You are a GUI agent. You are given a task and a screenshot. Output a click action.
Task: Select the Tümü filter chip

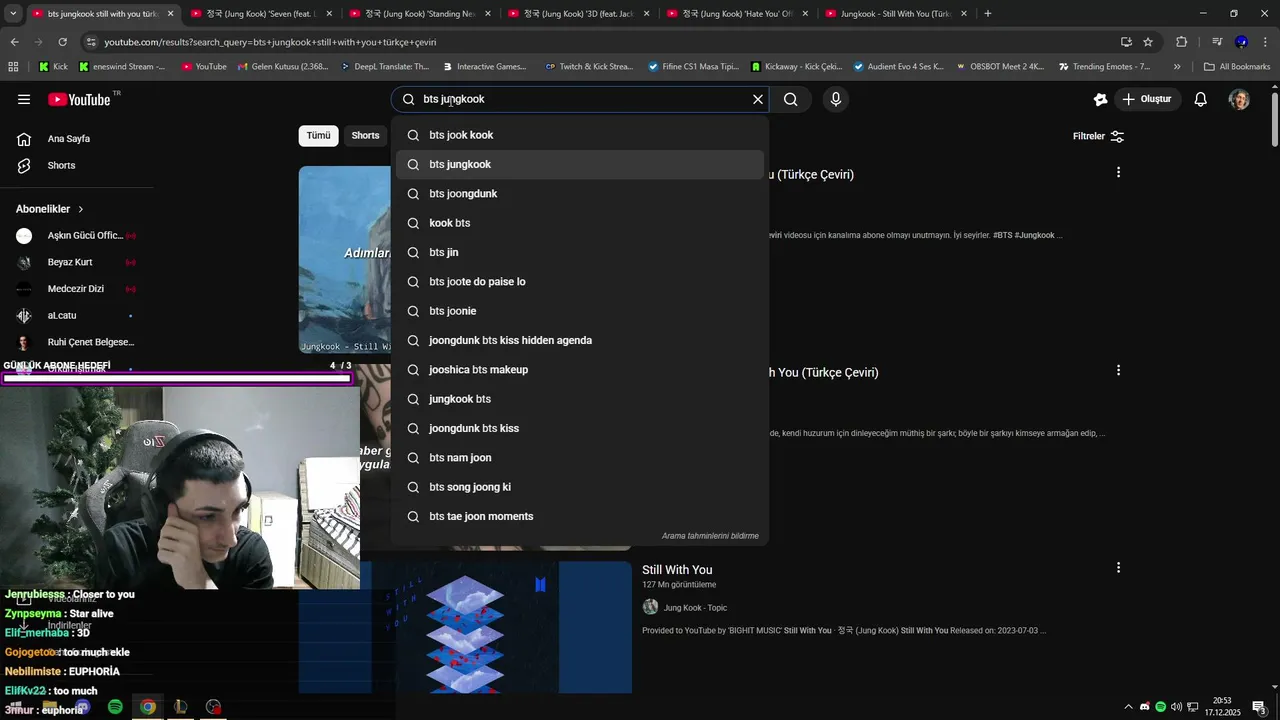click(x=318, y=135)
